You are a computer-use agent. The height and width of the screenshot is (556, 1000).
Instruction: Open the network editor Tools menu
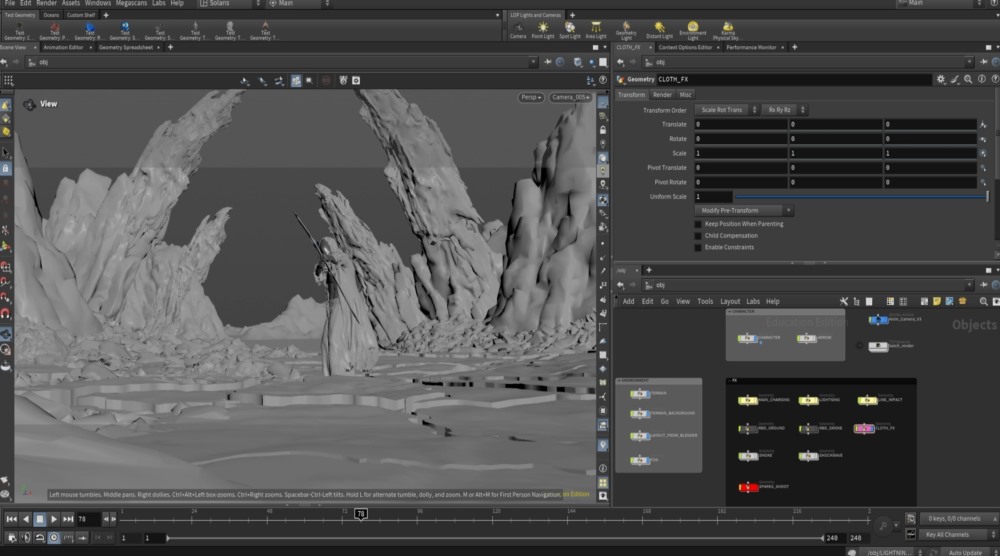pos(705,301)
